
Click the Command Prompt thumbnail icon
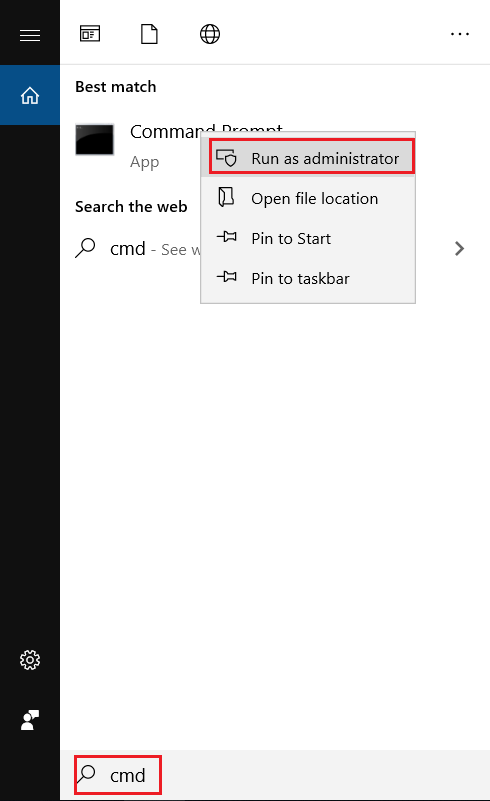point(95,139)
